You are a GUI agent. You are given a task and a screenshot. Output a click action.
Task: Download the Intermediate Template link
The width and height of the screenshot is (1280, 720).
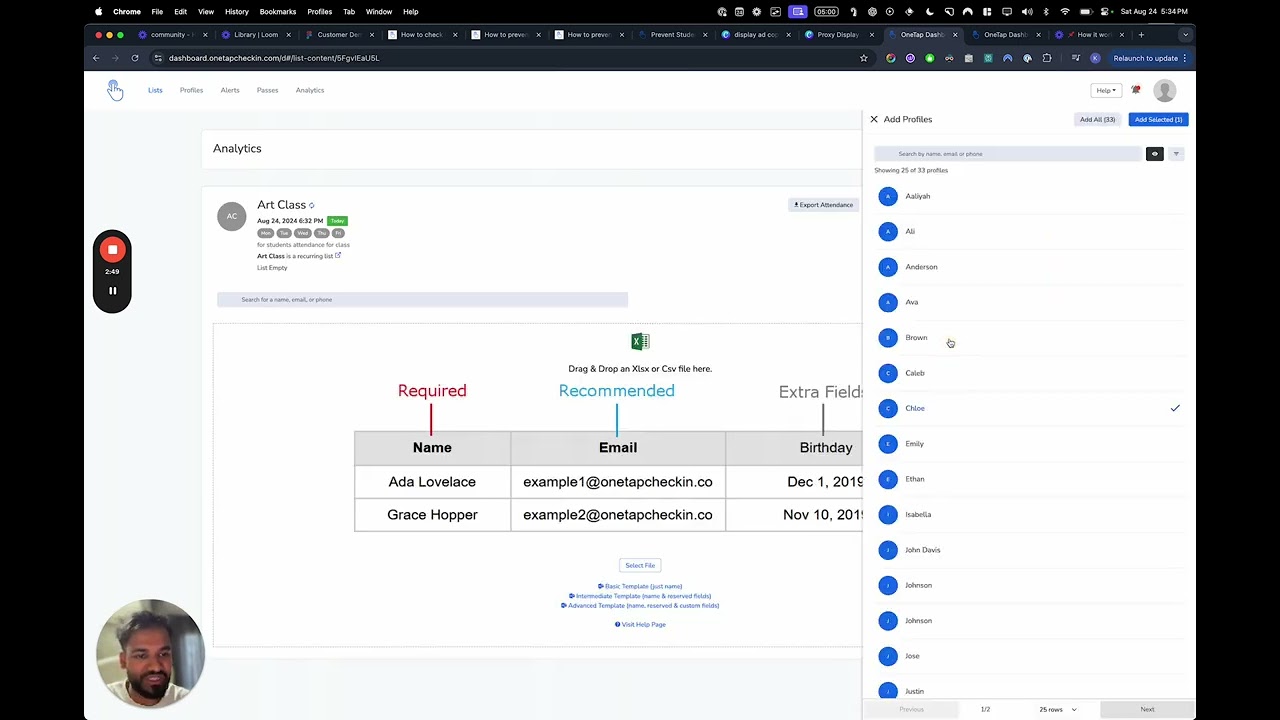(640, 596)
